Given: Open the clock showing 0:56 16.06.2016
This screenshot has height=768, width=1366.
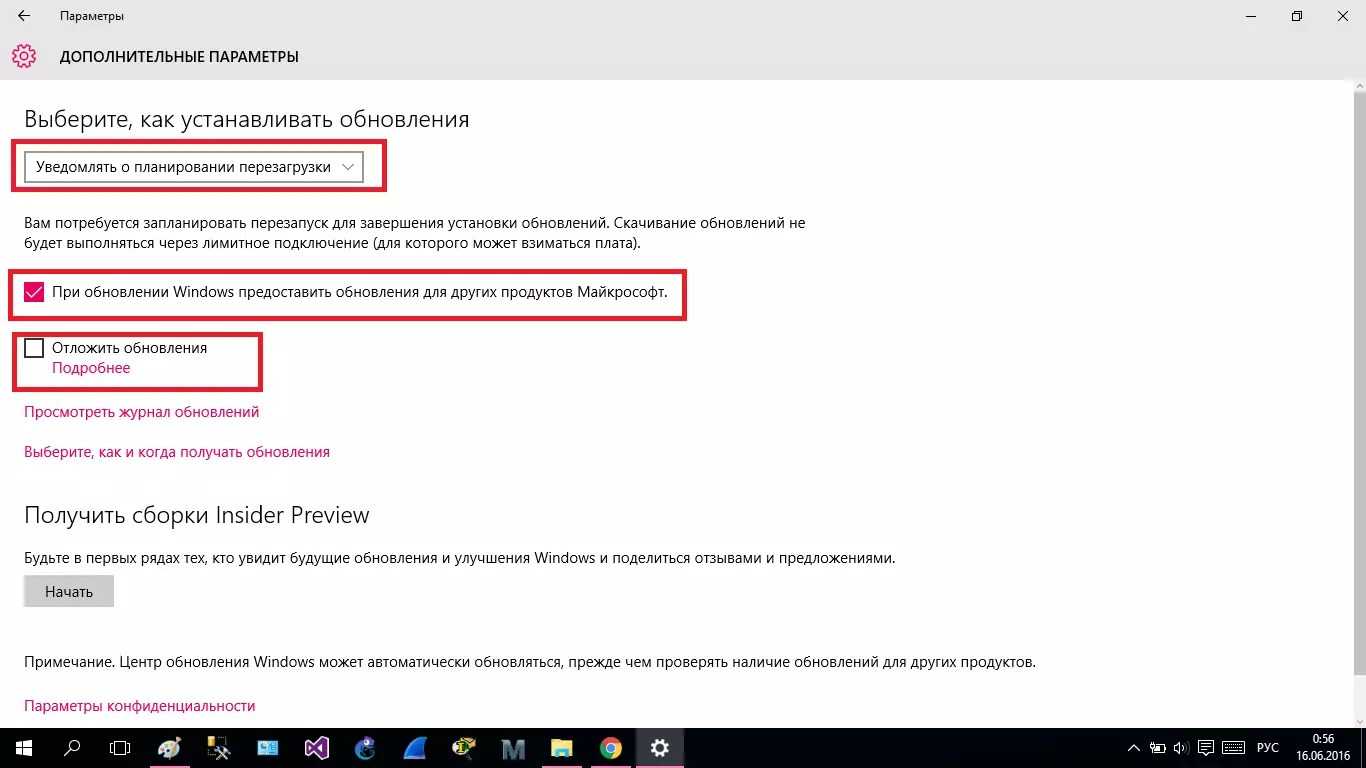Looking at the screenshot, I should [1323, 748].
